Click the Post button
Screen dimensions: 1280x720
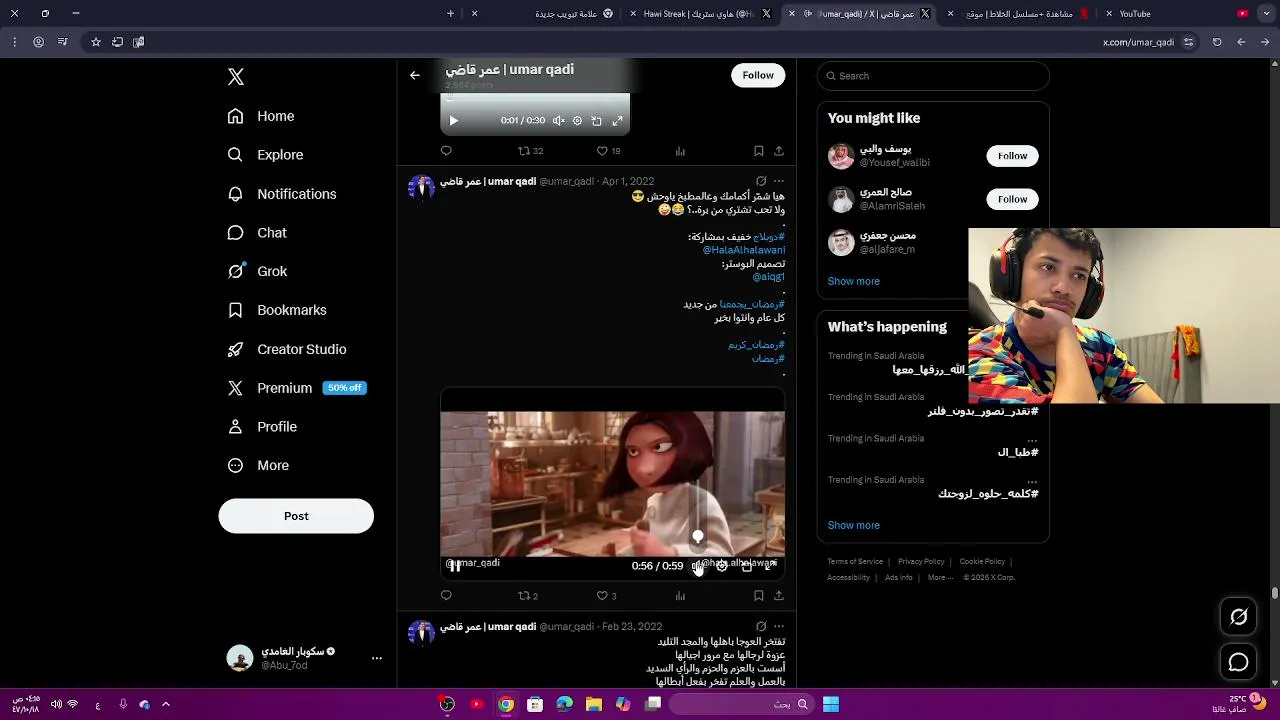[x=296, y=516]
